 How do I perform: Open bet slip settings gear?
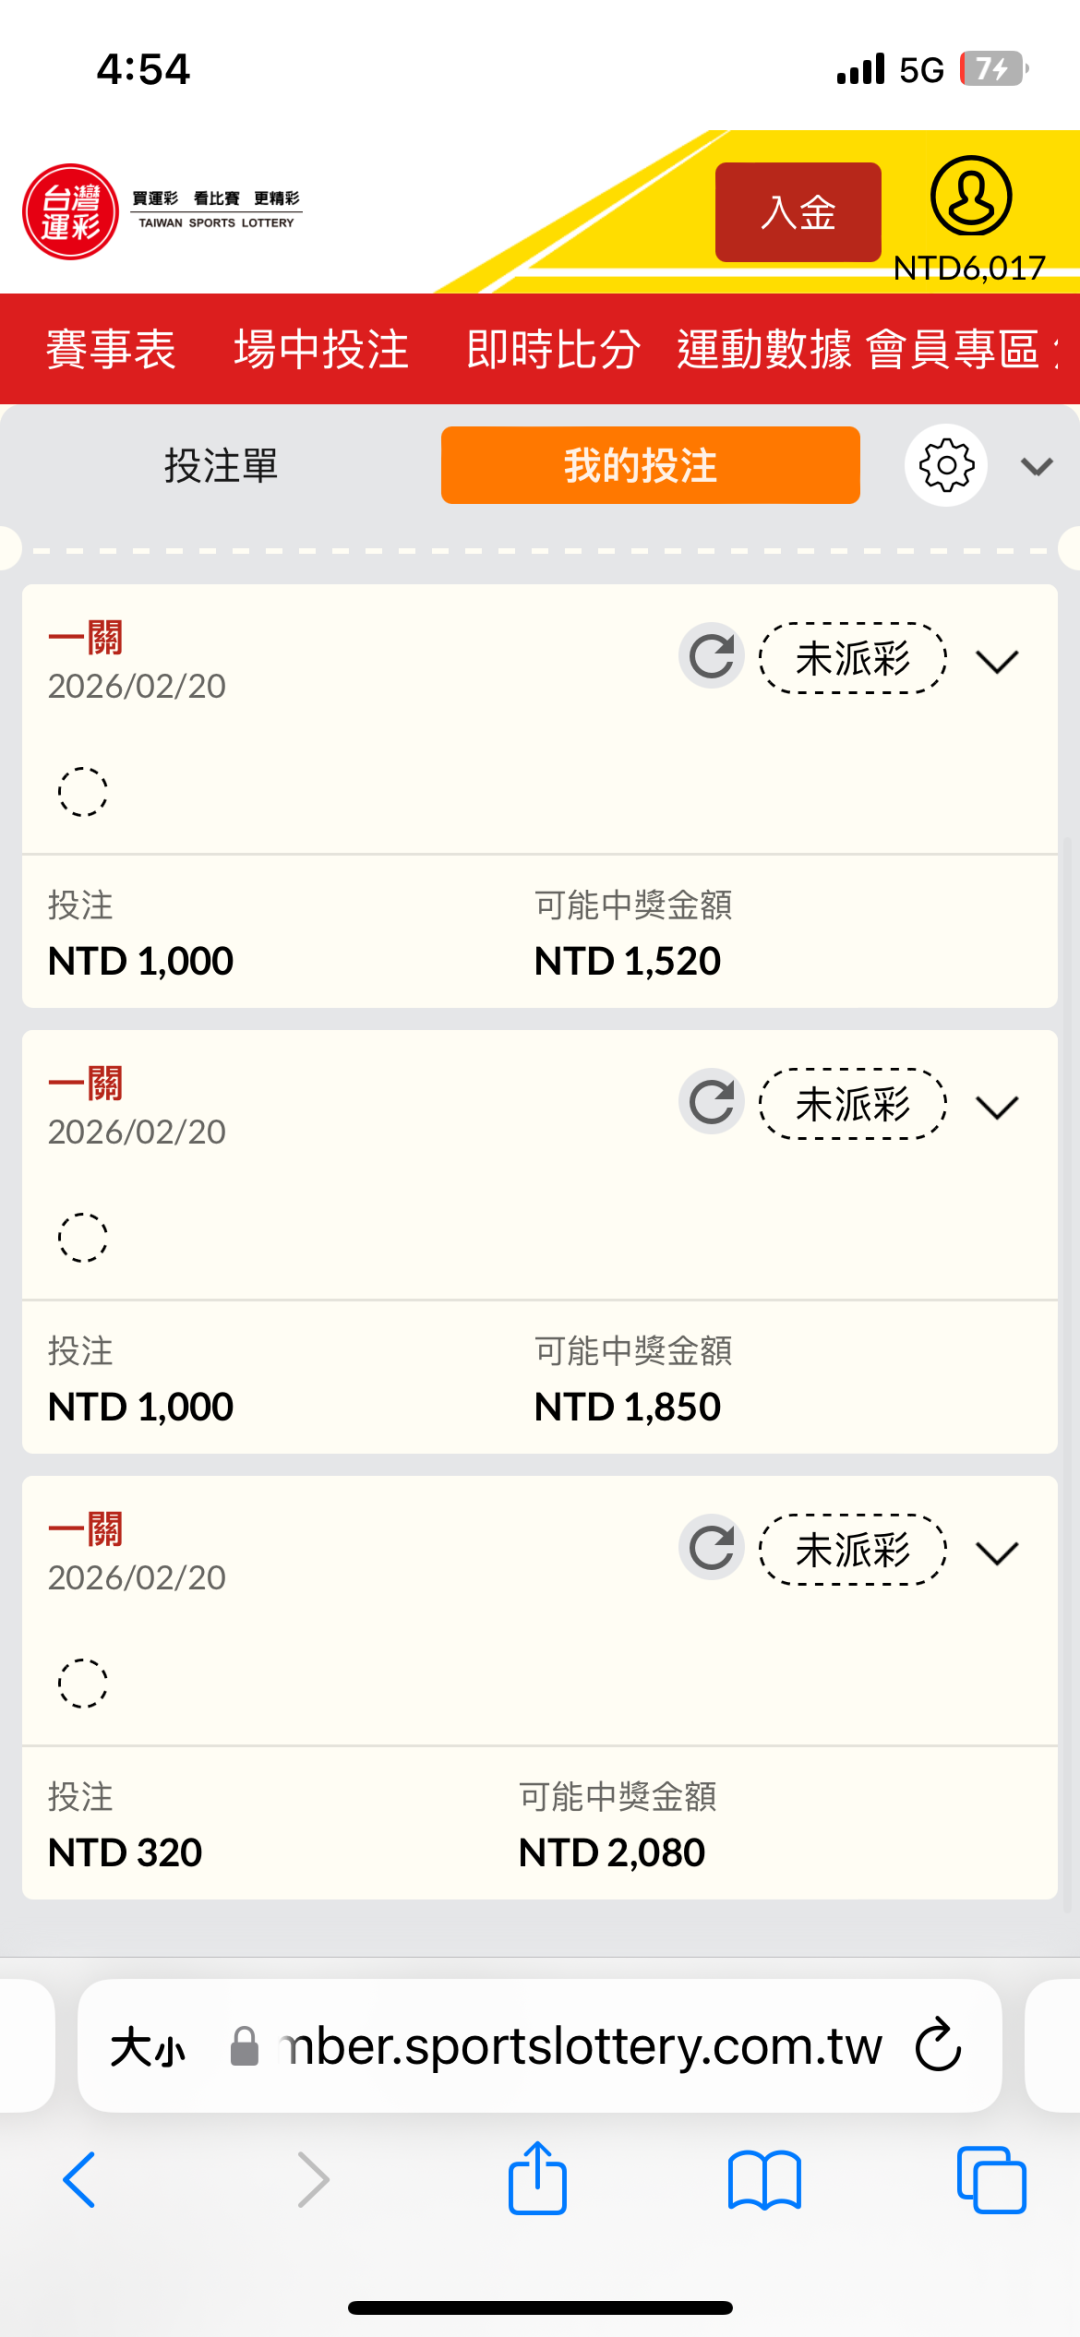coord(946,466)
